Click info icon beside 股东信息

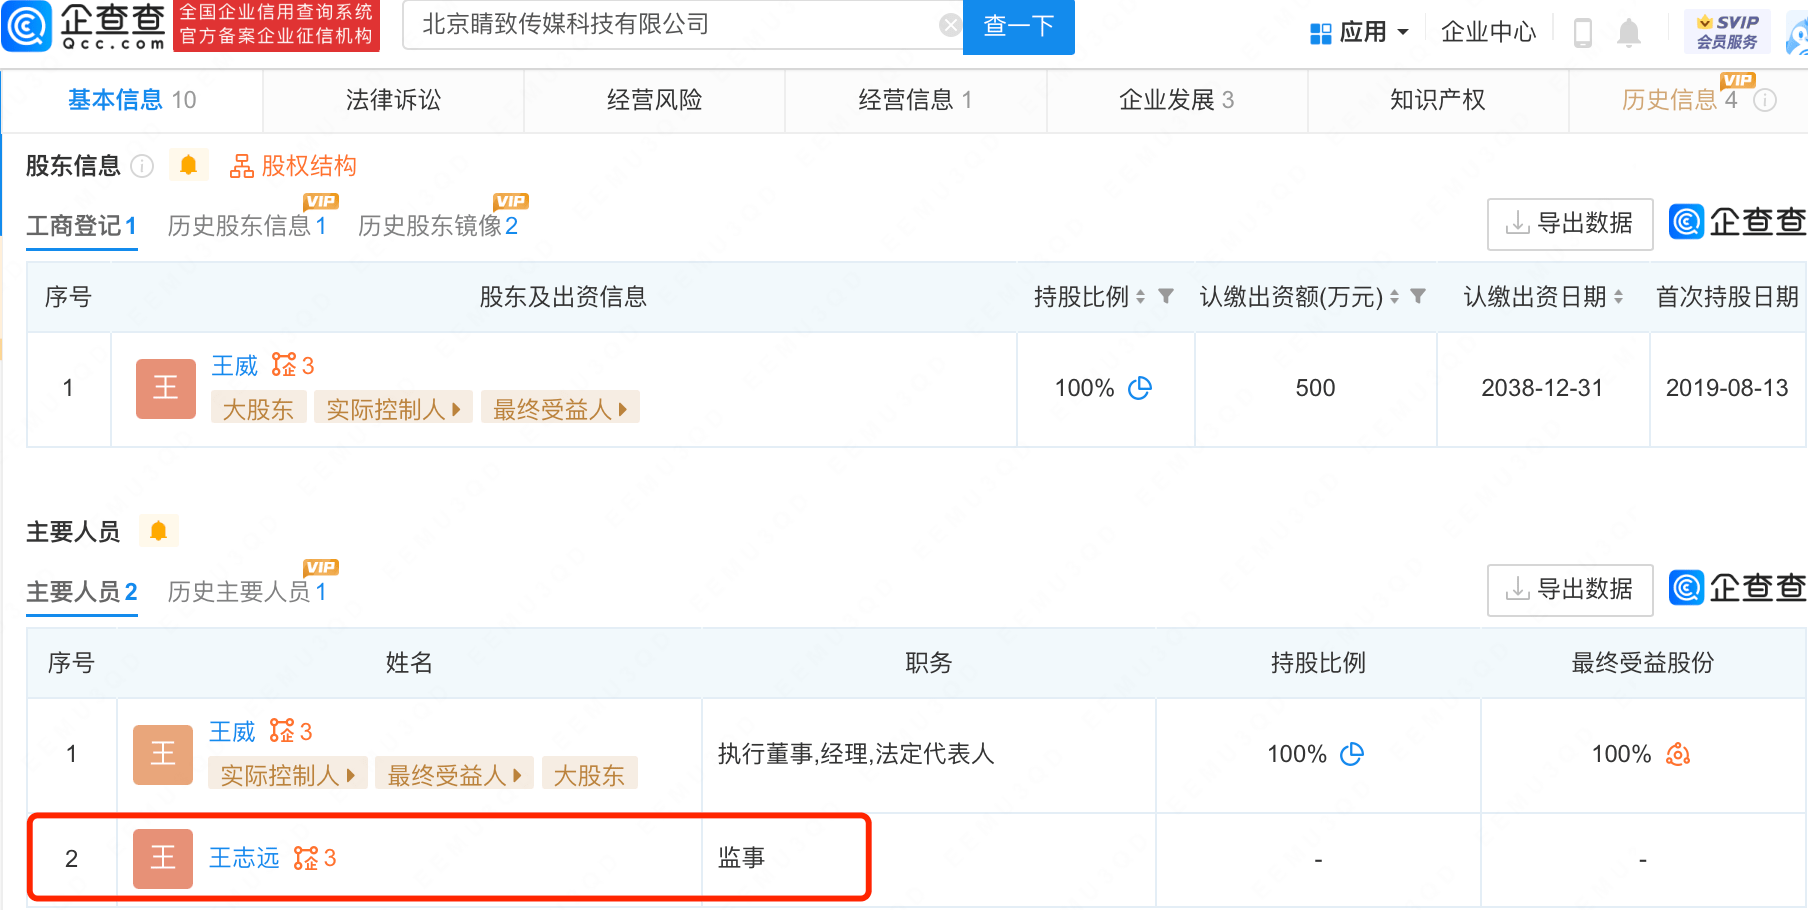[142, 166]
